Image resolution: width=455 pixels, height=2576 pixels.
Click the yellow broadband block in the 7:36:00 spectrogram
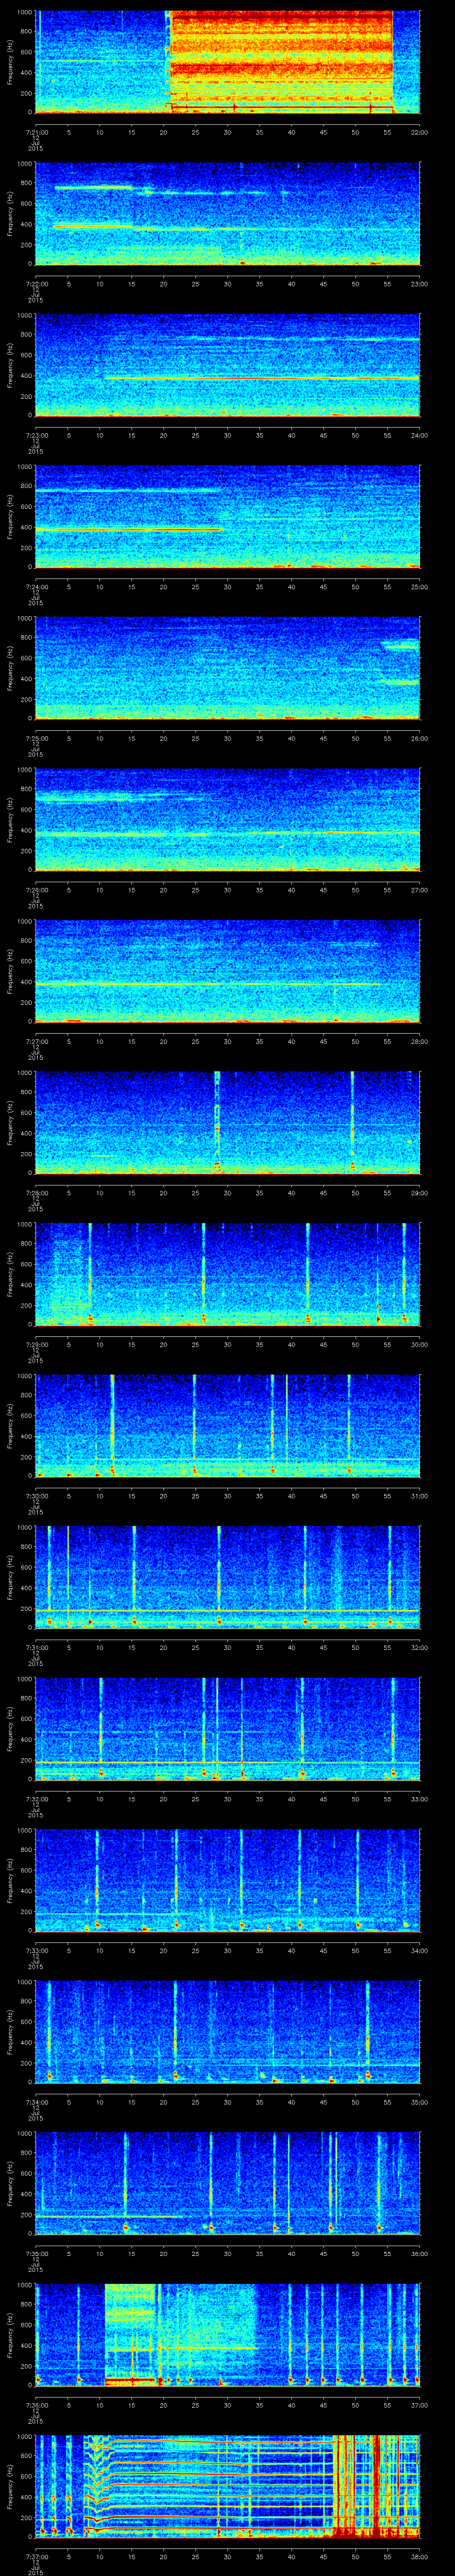point(130,2335)
